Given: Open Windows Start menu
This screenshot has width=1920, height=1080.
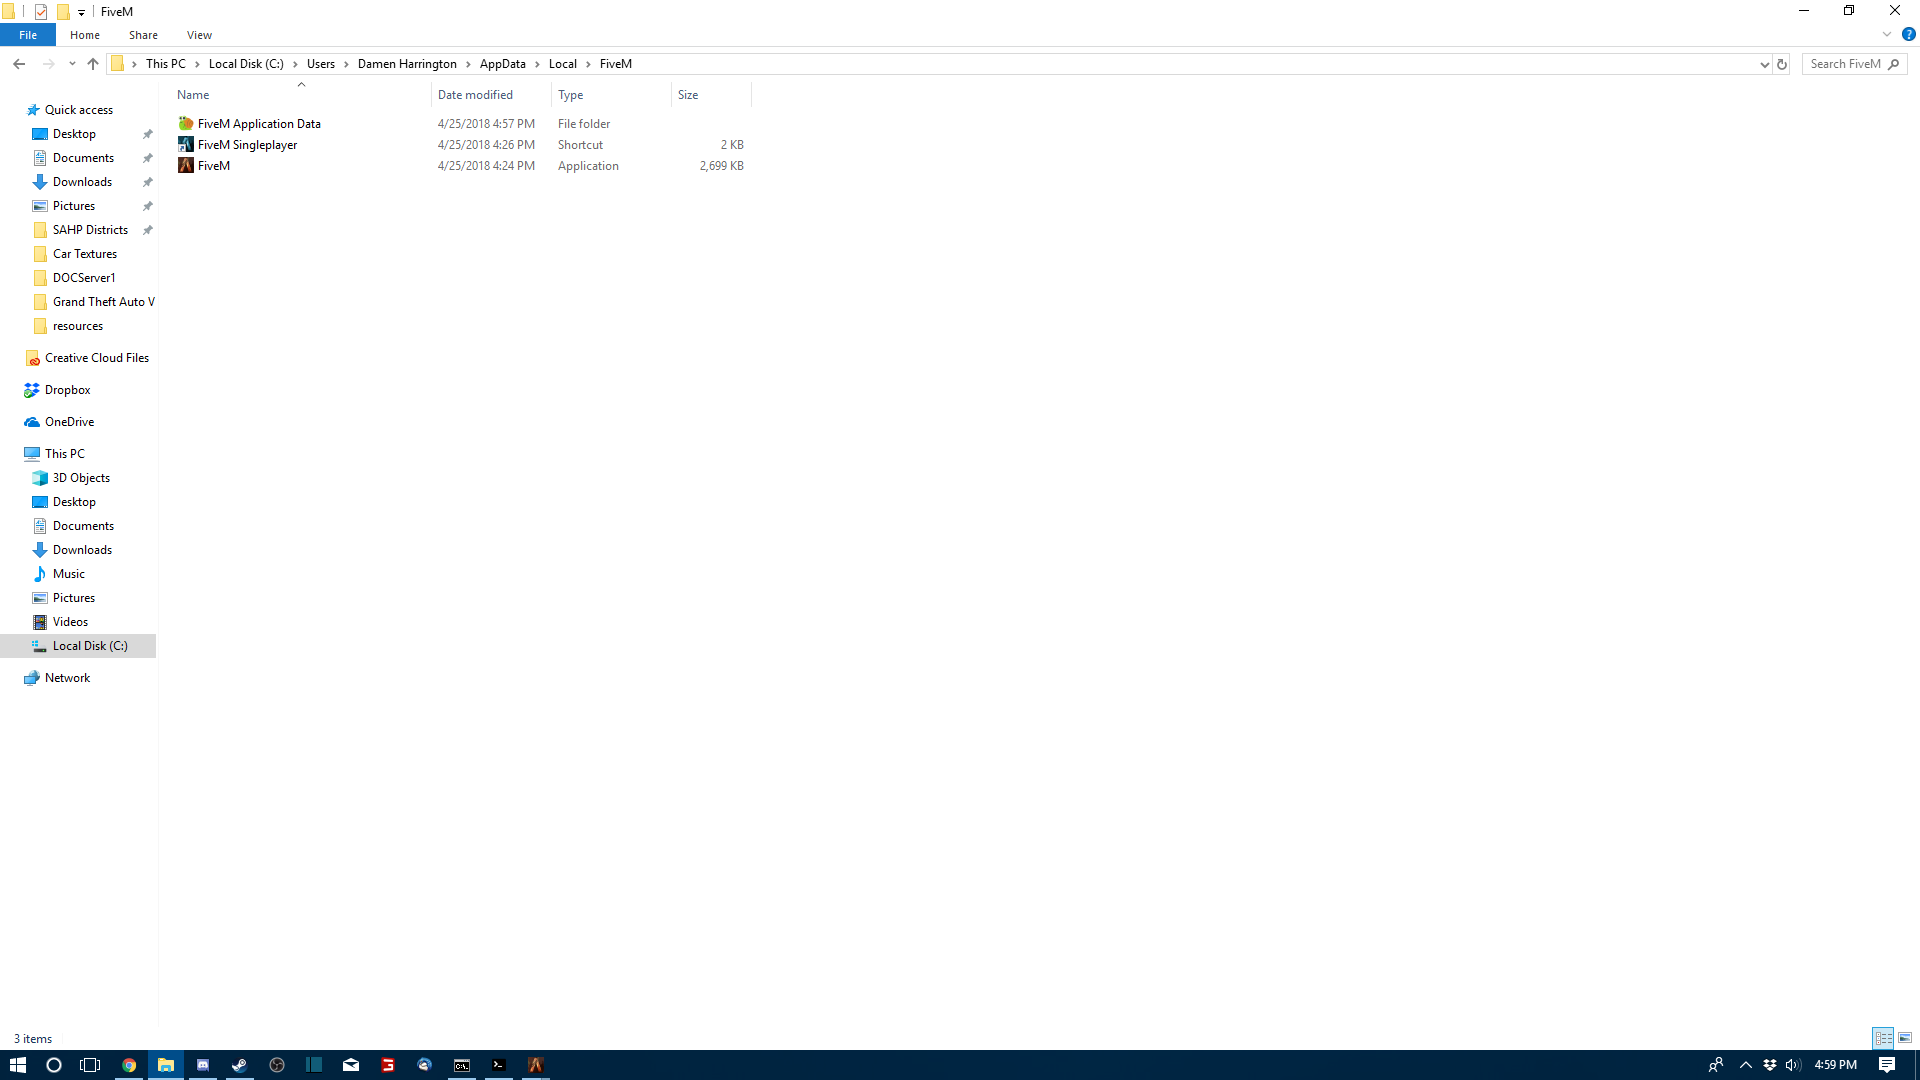Looking at the screenshot, I should [18, 1065].
